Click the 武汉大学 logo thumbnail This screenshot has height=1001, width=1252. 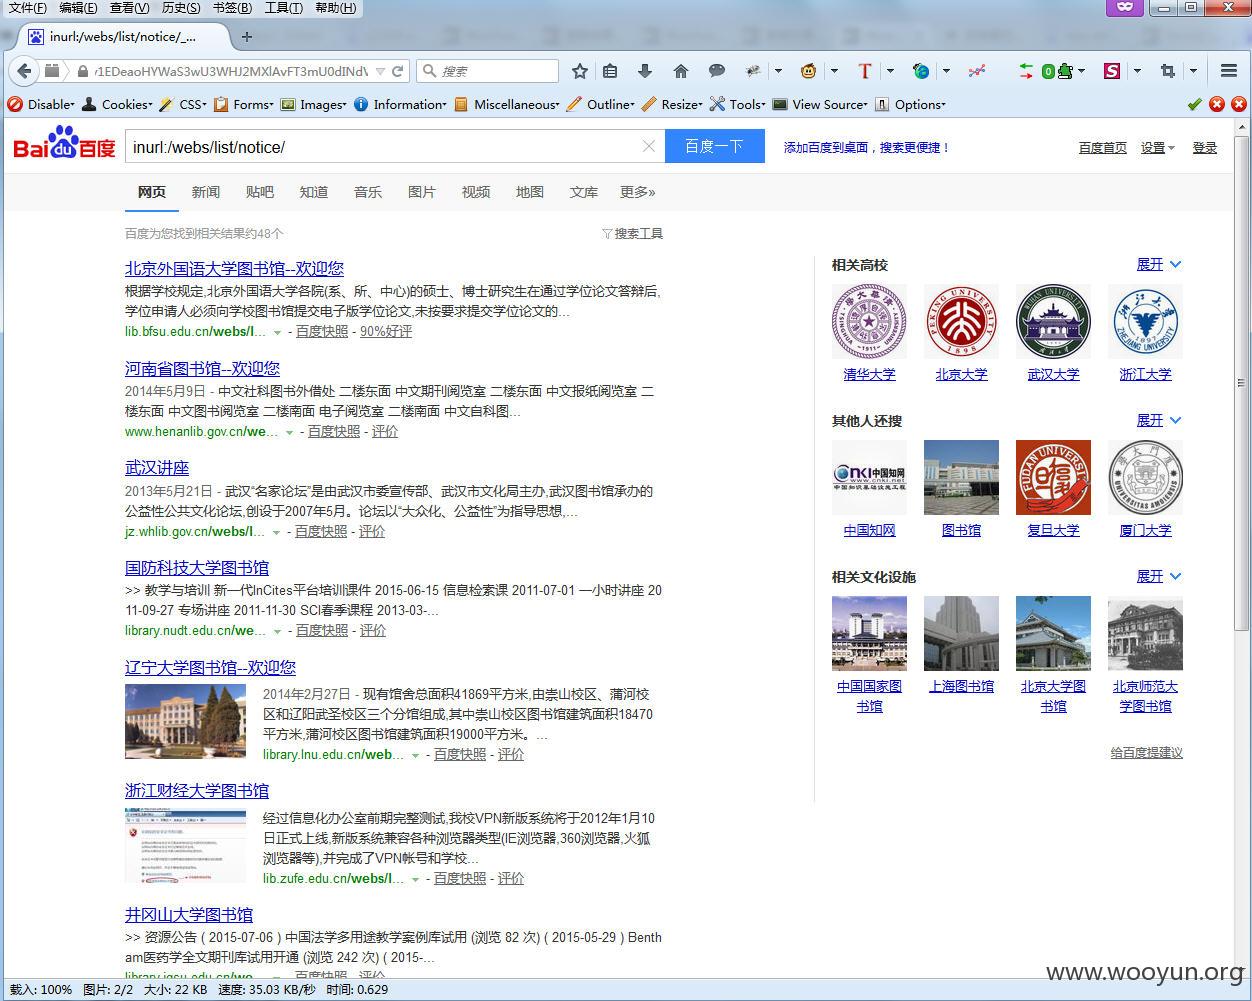pyautogui.click(x=1053, y=321)
